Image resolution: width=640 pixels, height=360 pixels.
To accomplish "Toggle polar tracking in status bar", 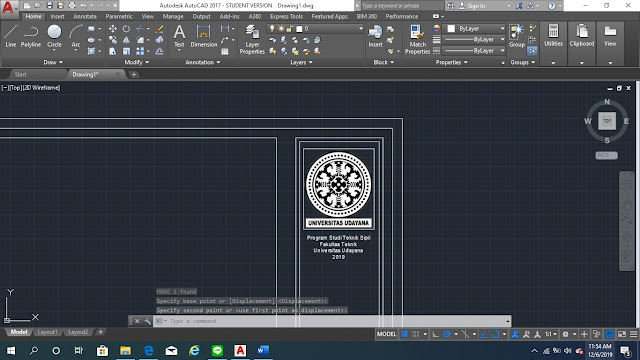I will (x=447, y=334).
